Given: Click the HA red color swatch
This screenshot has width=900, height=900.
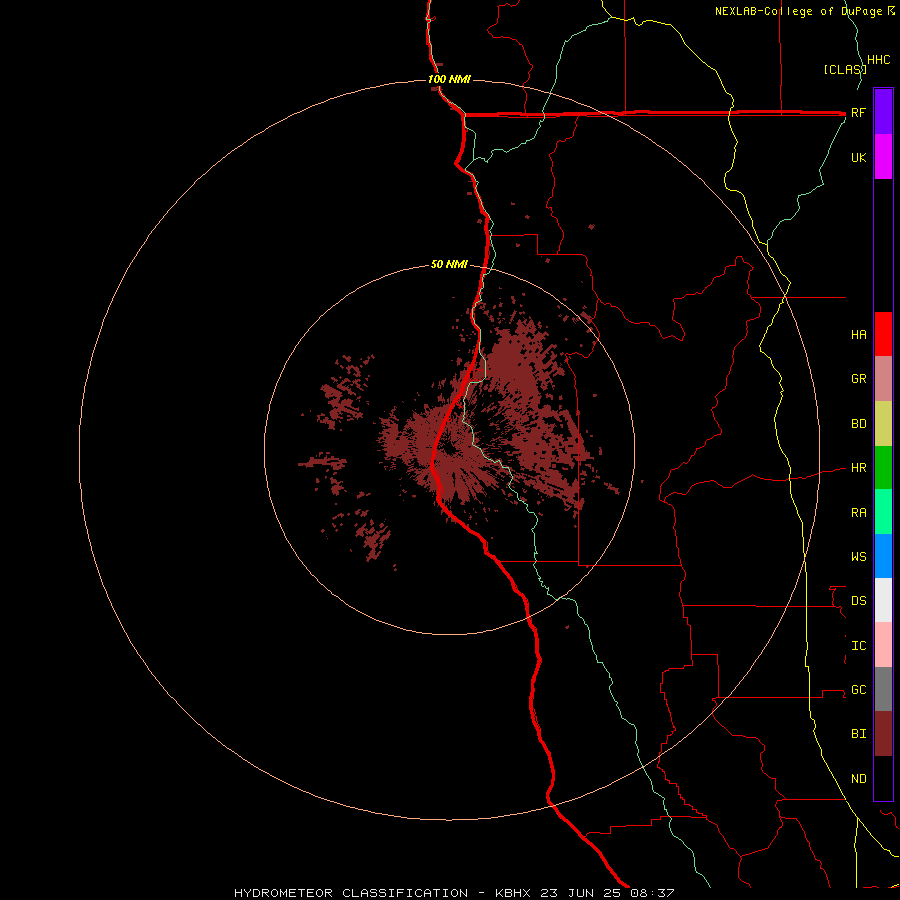Looking at the screenshot, I should tap(883, 334).
